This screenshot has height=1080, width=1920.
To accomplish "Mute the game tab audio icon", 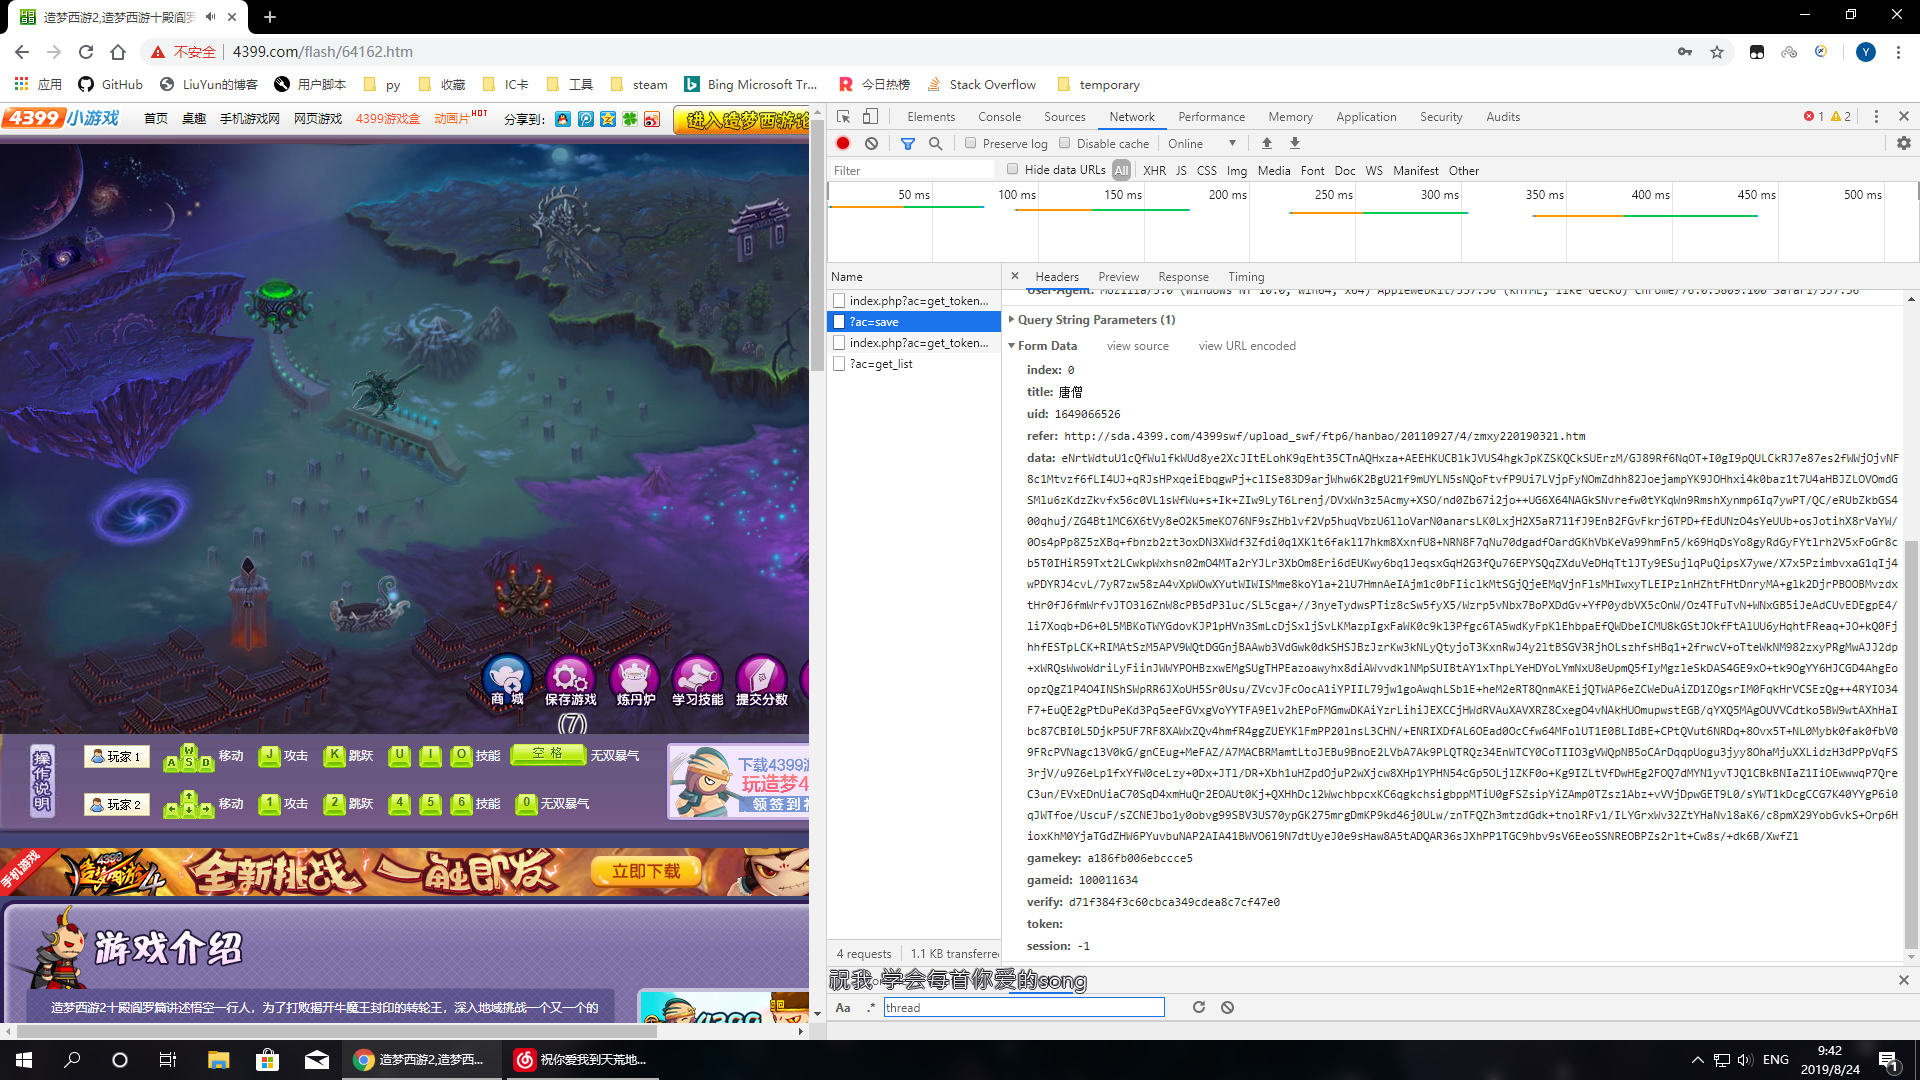I will click(210, 17).
